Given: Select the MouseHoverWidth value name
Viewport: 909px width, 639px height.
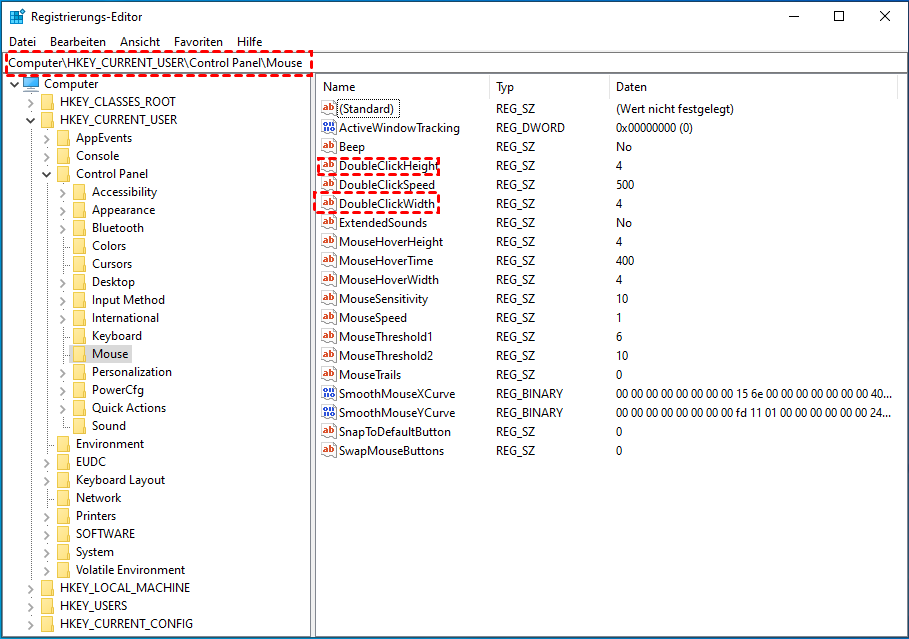Looking at the screenshot, I should coord(389,279).
